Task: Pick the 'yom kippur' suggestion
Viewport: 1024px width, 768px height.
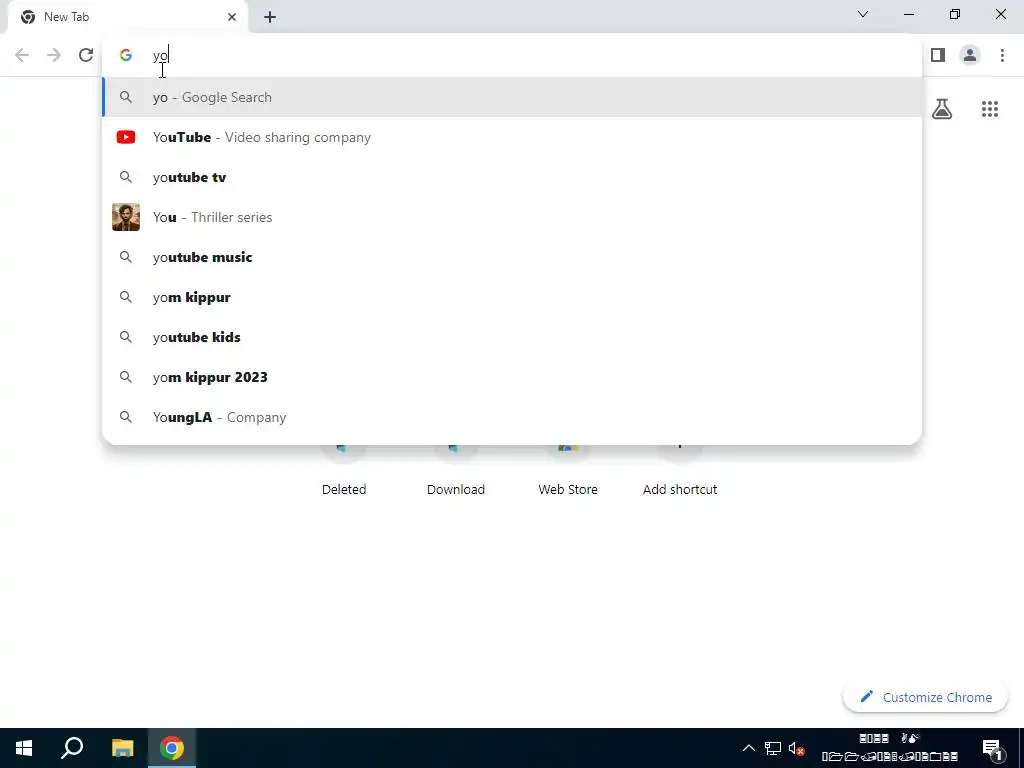Action: [x=512, y=297]
